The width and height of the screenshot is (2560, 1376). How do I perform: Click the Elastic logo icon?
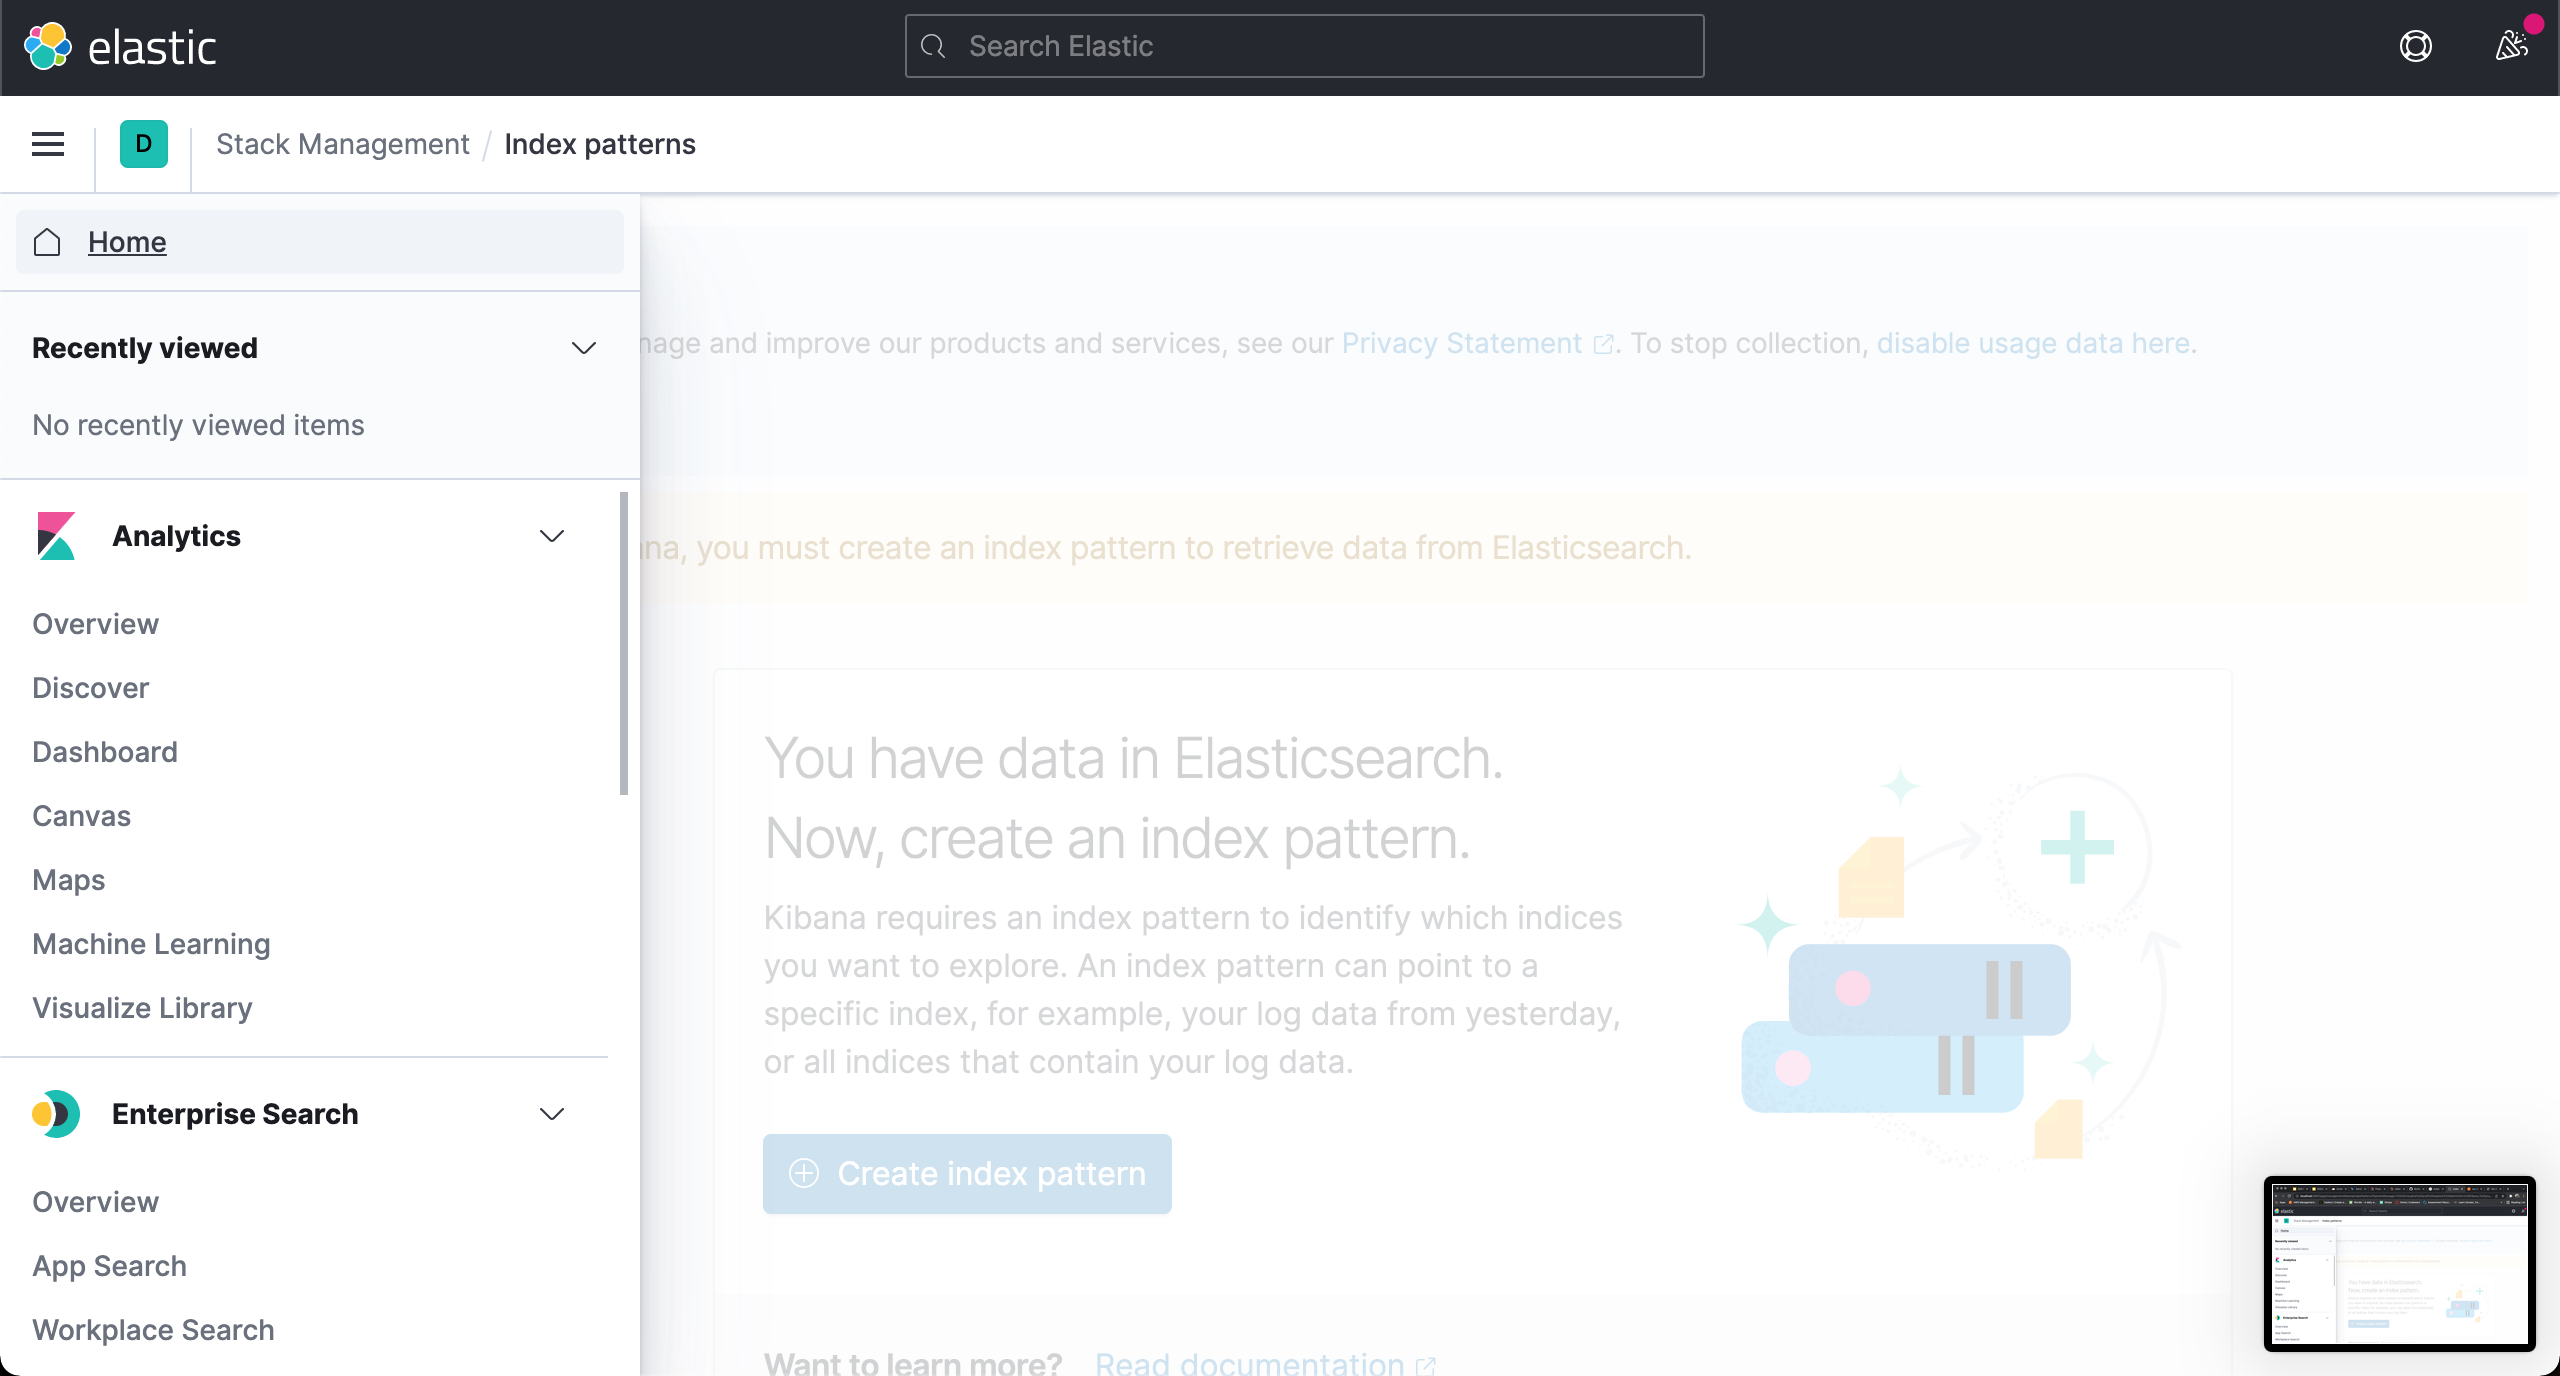click(47, 46)
